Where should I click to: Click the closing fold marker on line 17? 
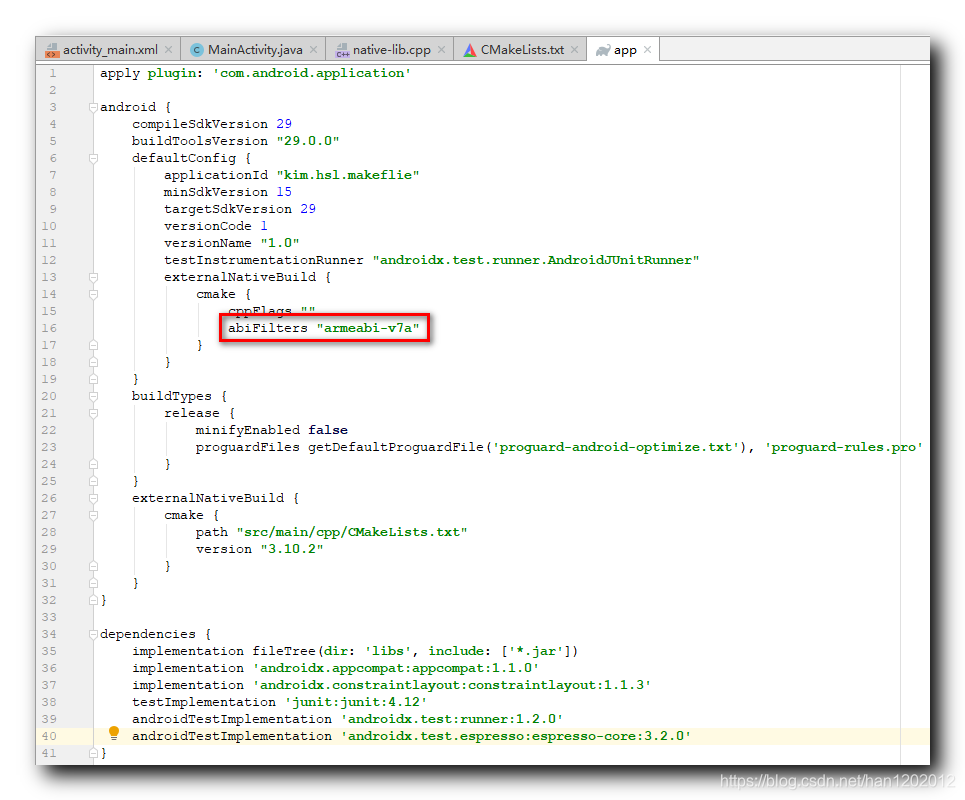click(x=94, y=345)
